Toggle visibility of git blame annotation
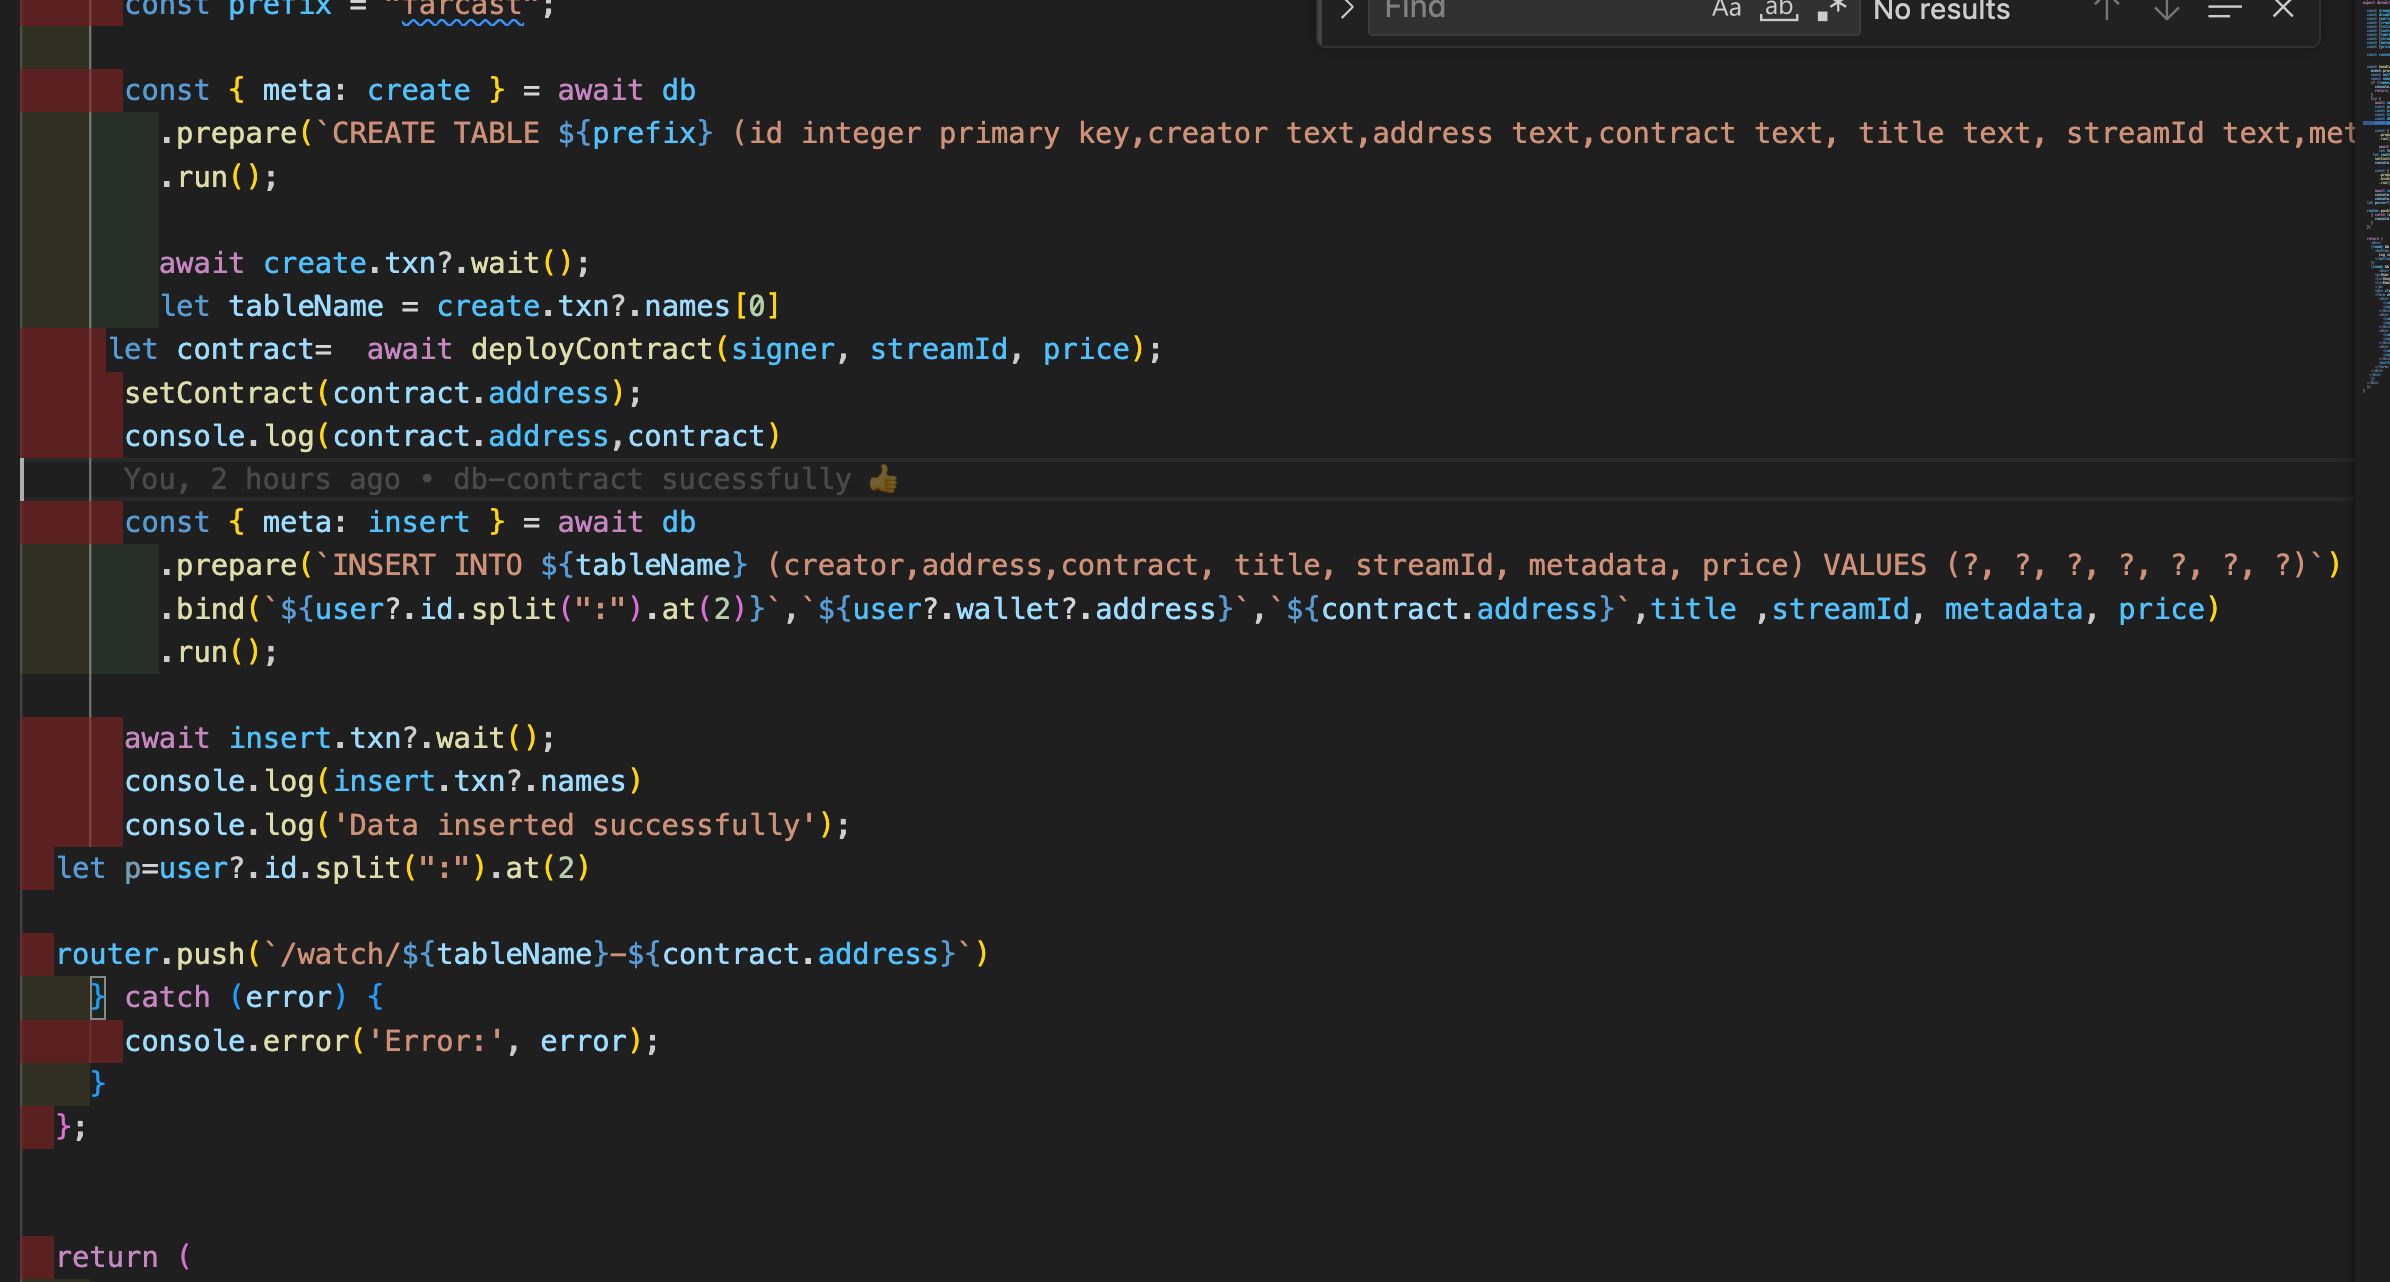This screenshot has height=1282, width=2390. (509, 477)
